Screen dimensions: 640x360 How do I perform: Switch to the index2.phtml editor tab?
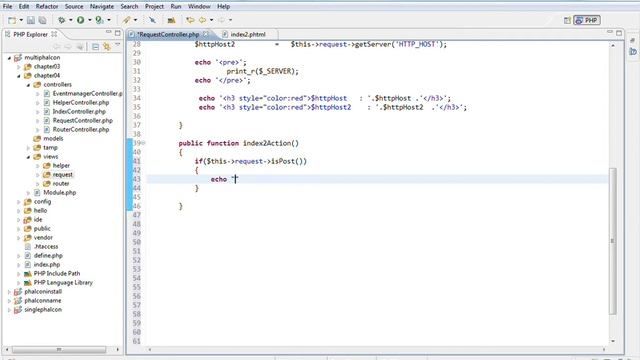[248, 34]
